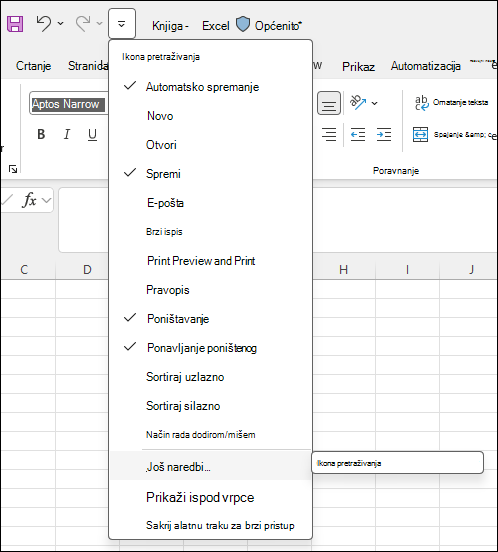Open the Undo history dropdown arrow

pyautogui.click(x=61, y=24)
